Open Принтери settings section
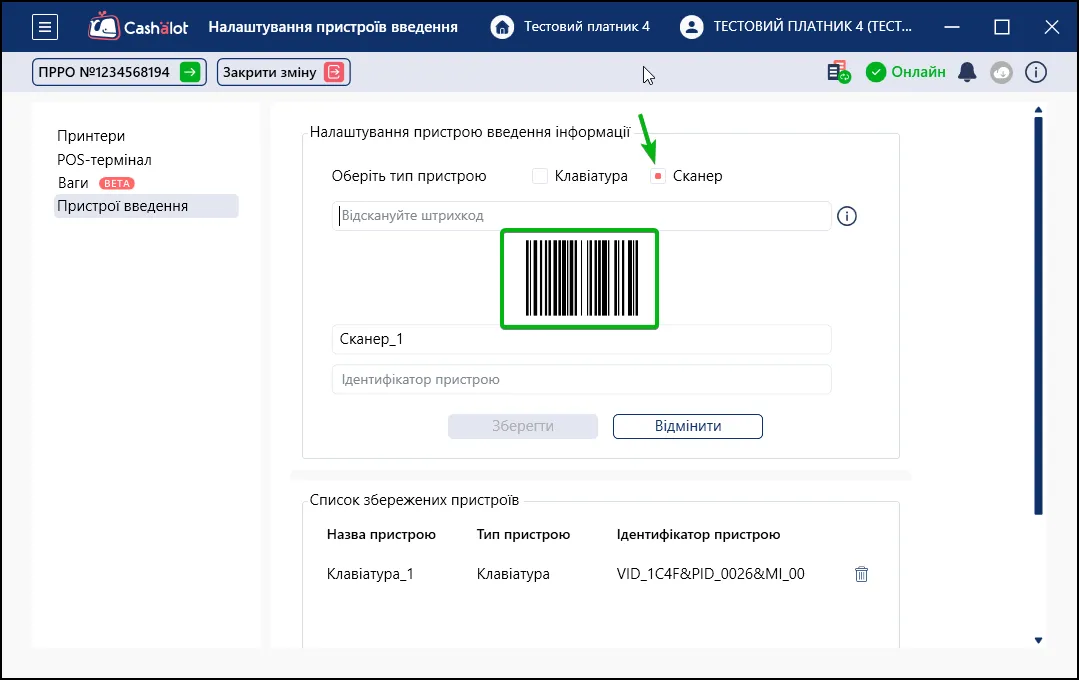The height and width of the screenshot is (680, 1079). click(x=91, y=136)
